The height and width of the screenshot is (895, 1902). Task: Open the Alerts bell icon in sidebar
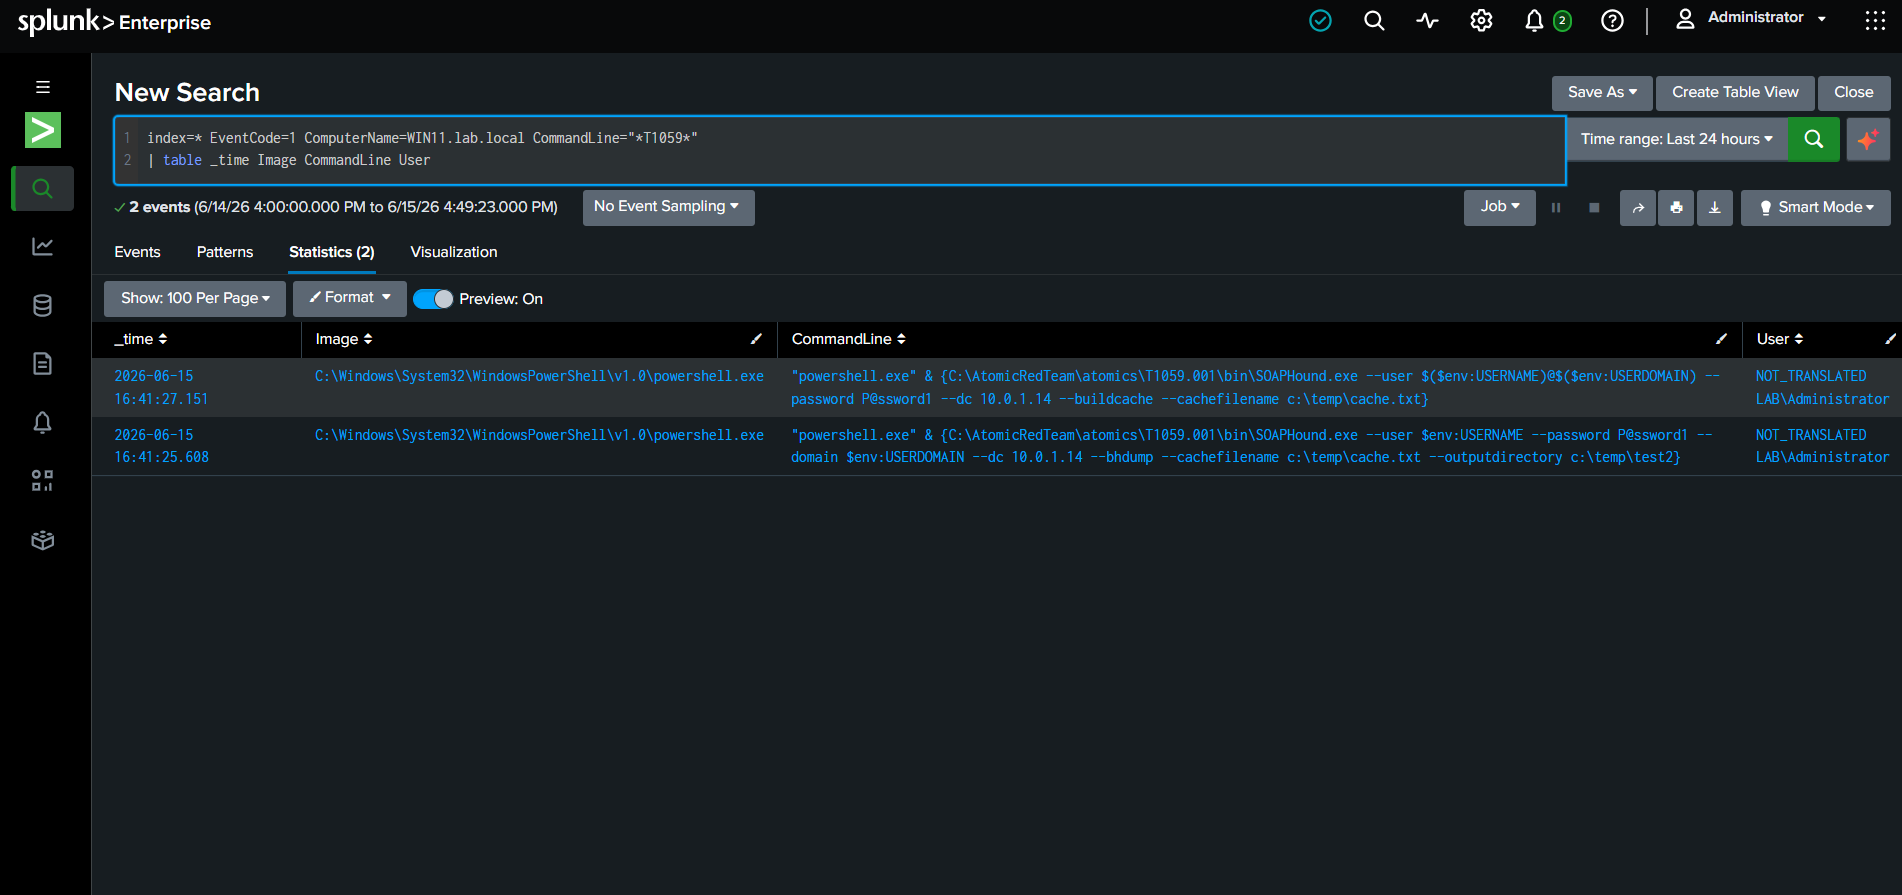click(x=43, y=422)
